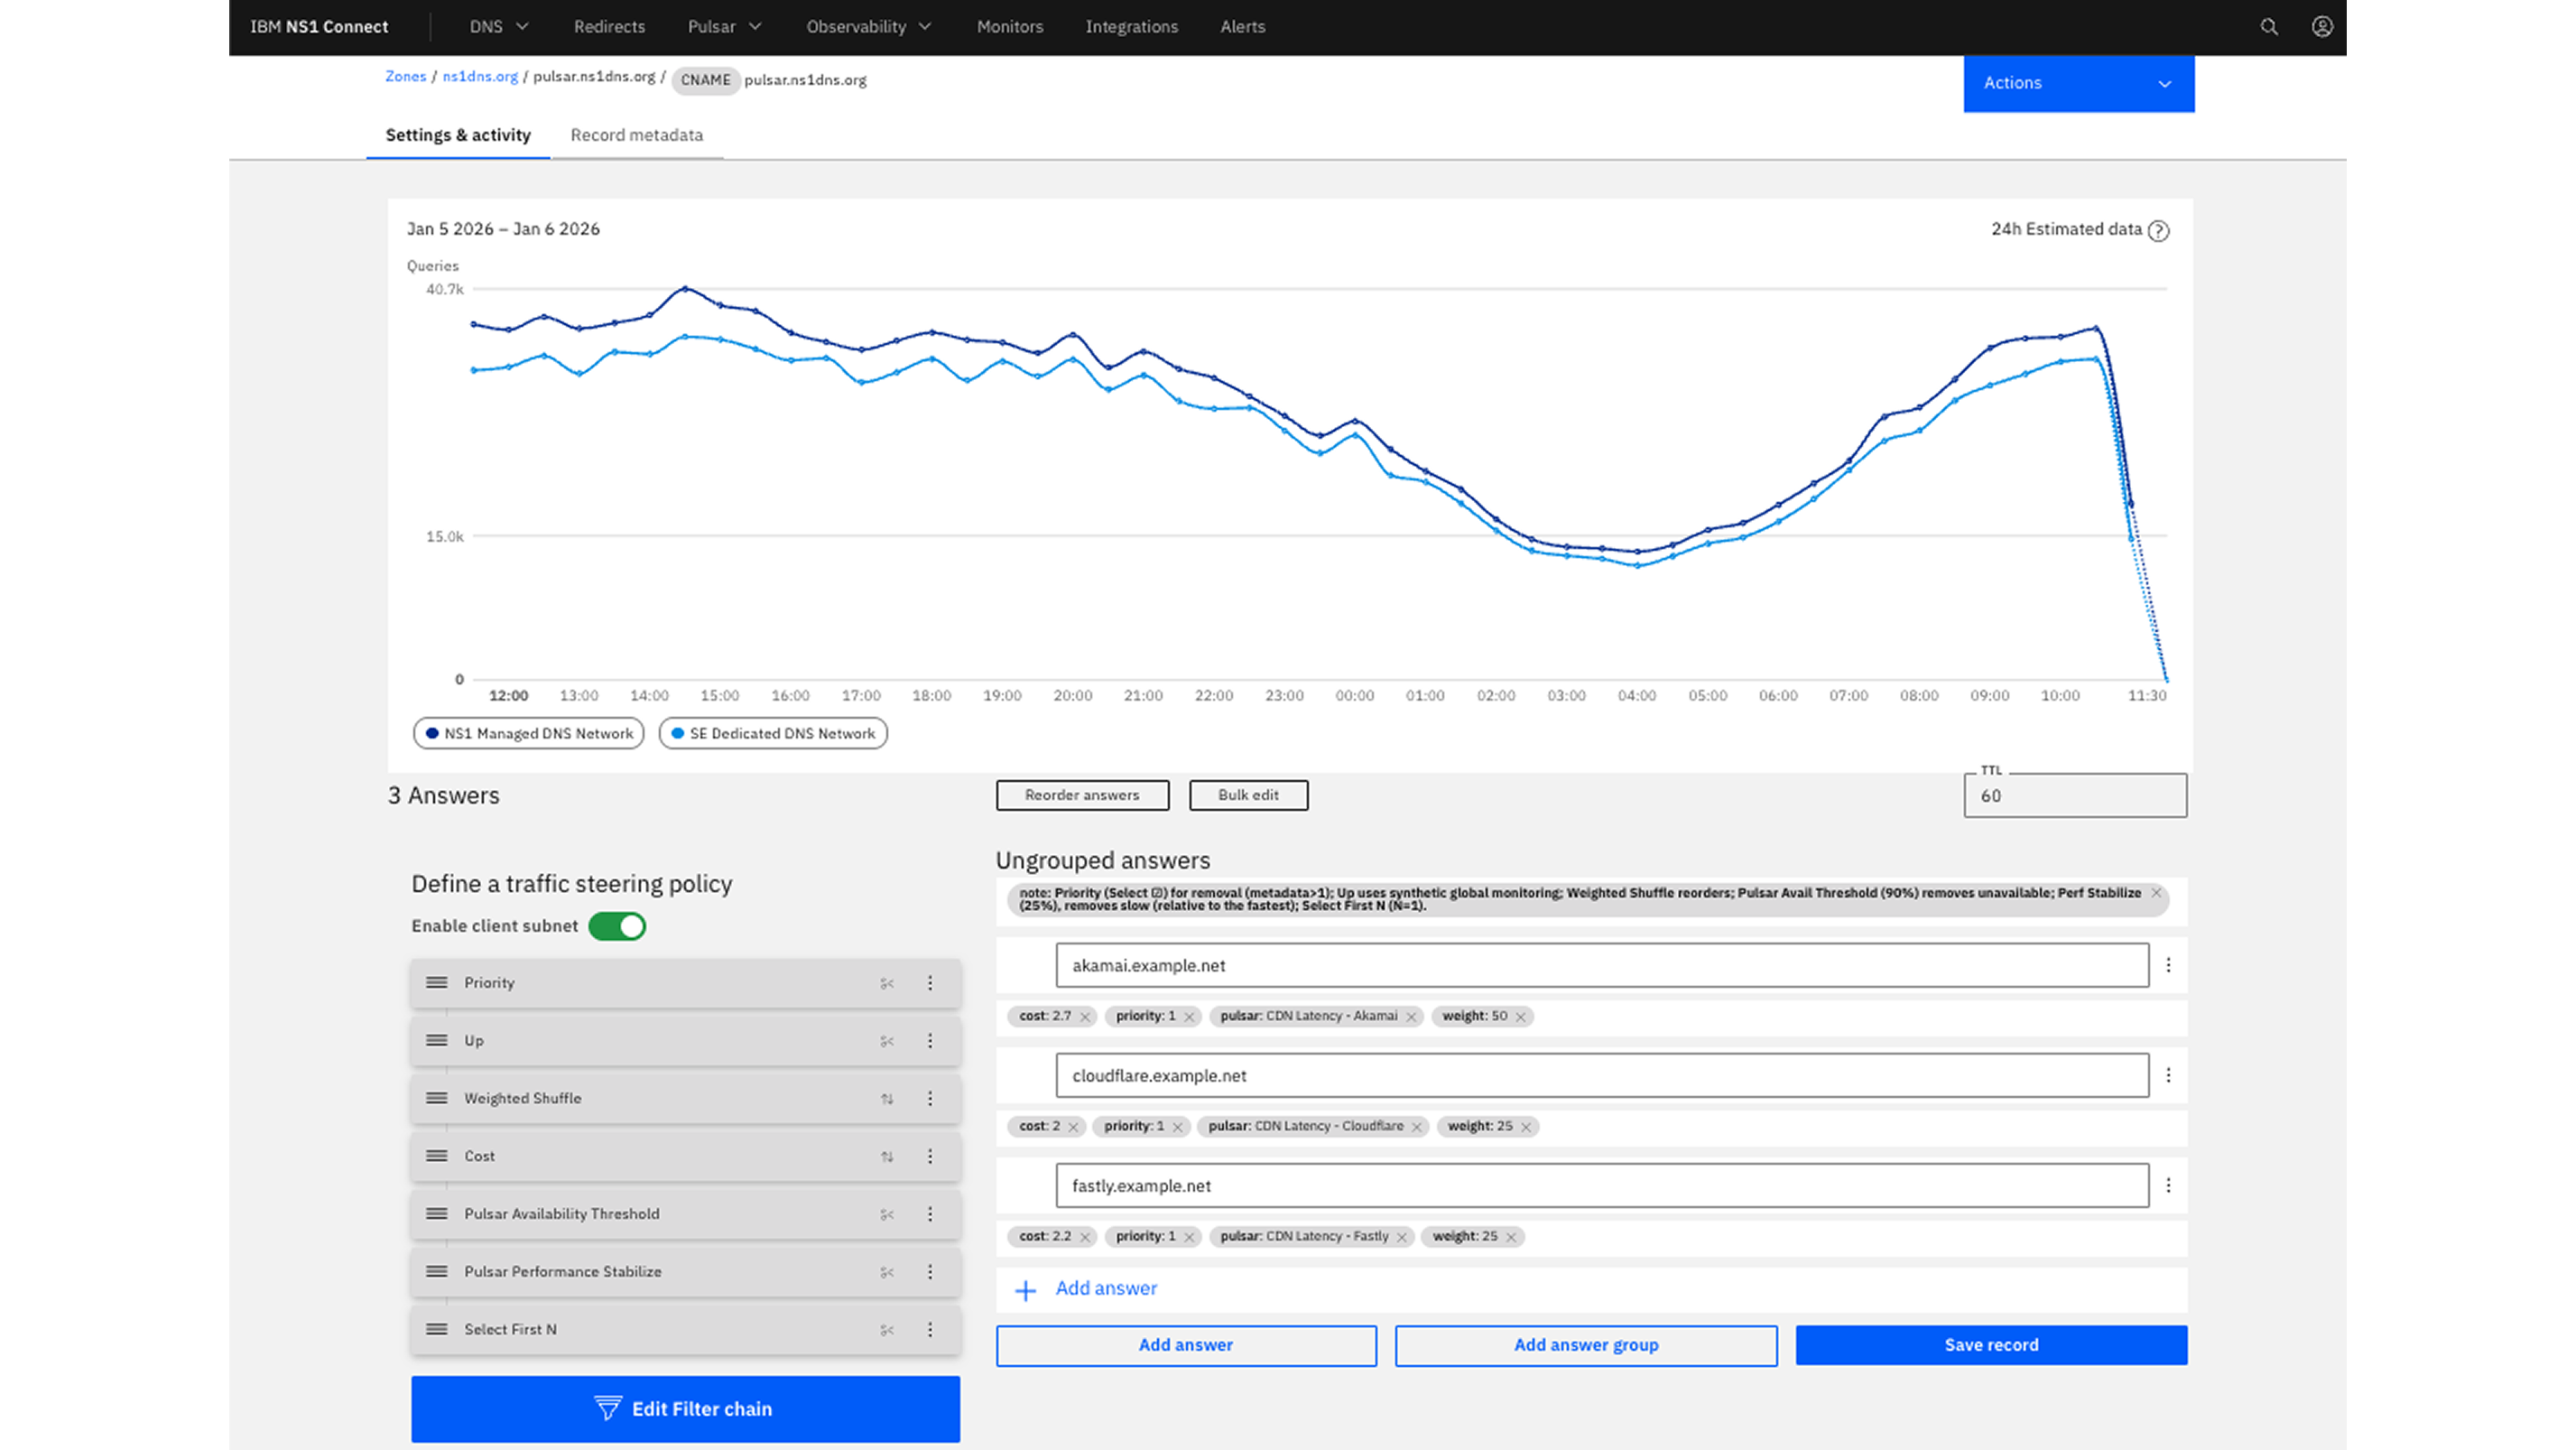2576x1450 pixels.
Task: Open Pulsar Availability Threshold overflow menu
Action: (x=930, y=1214)
